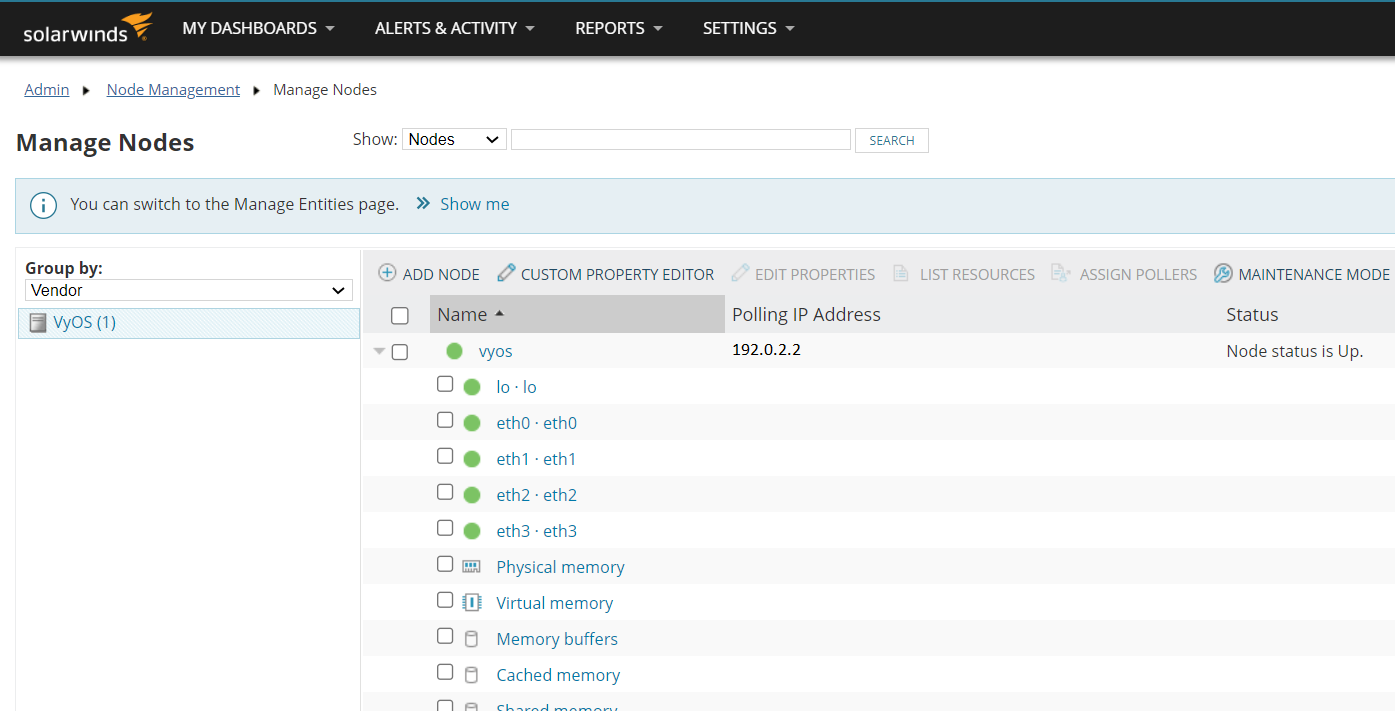
Task: Open the Alerts & Activity menu
Action: point(454,28)
